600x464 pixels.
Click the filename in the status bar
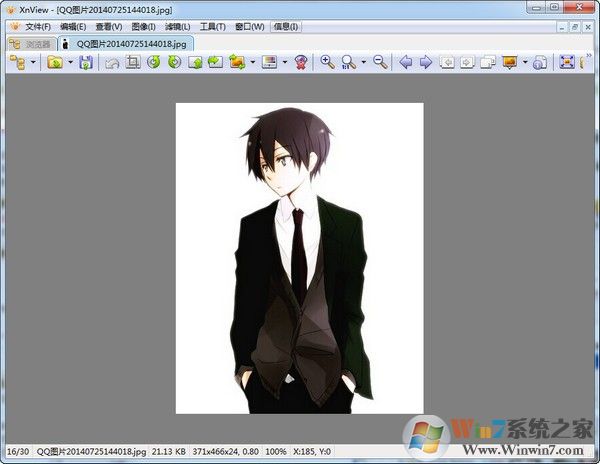click(x=91, y=452)
